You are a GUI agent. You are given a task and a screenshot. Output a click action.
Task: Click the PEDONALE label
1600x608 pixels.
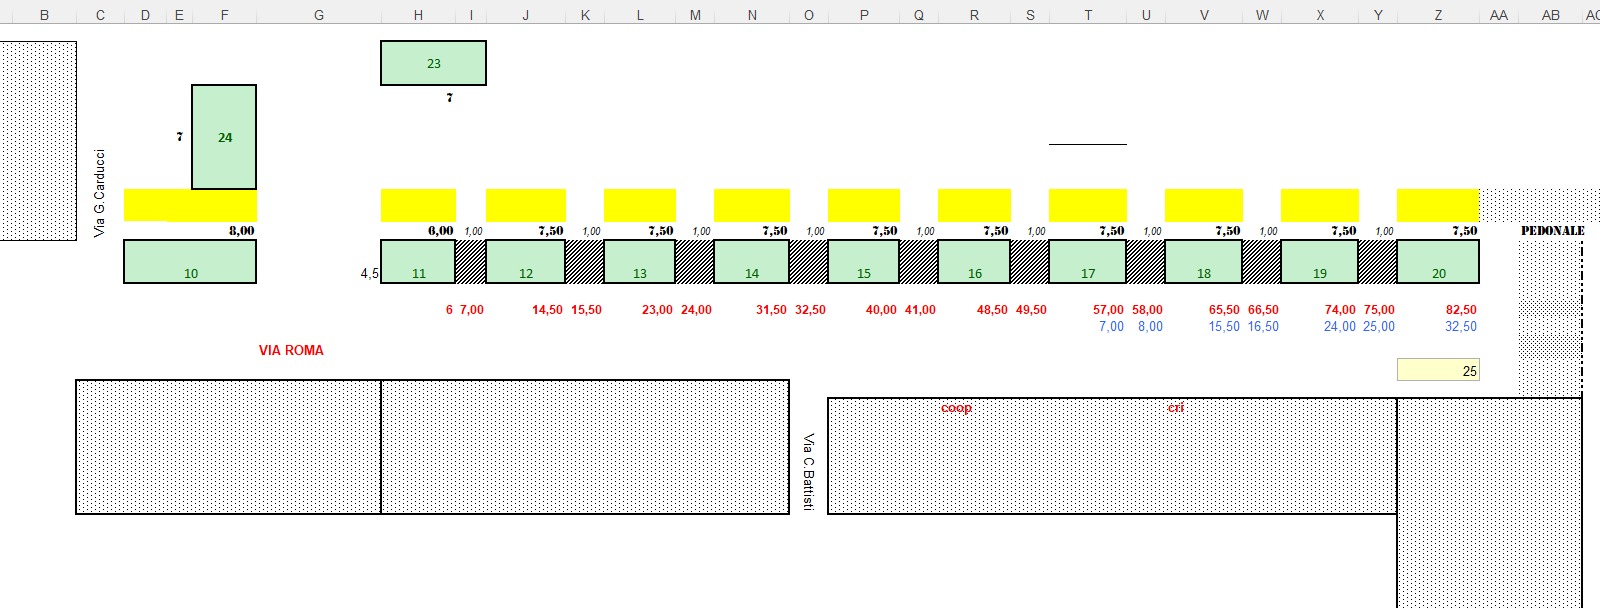point(1552,231)
